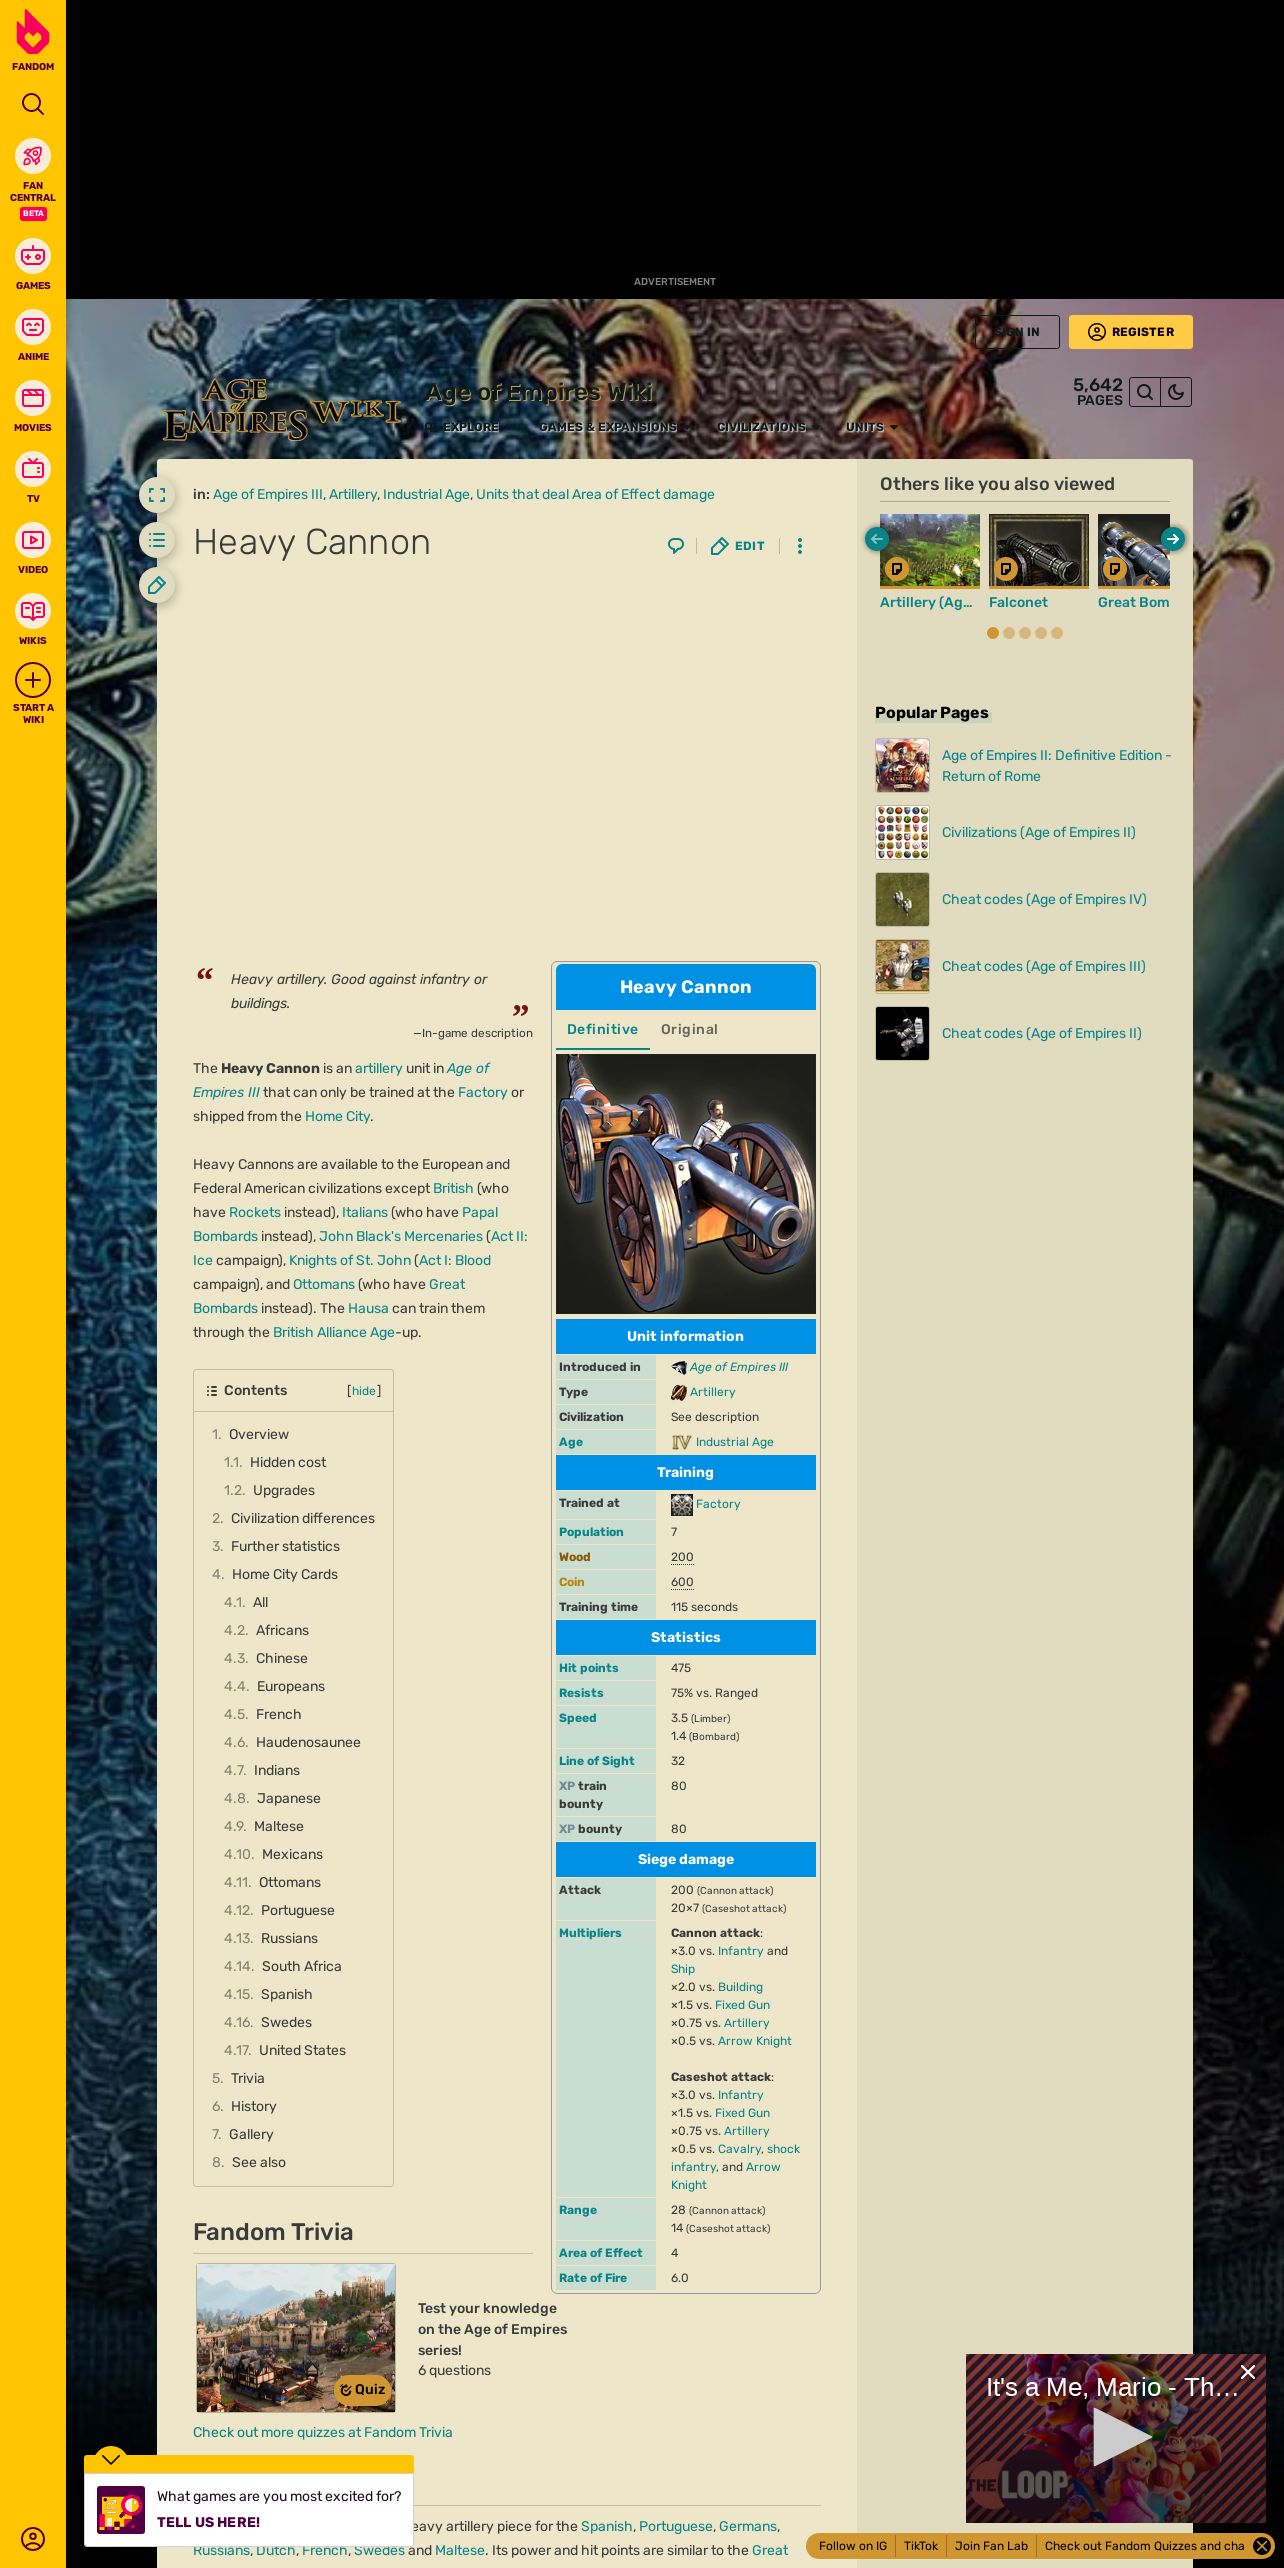
Task: Play the It's a Me, Mario video
Action: pyautogui.click(x=1120, y=2436)
